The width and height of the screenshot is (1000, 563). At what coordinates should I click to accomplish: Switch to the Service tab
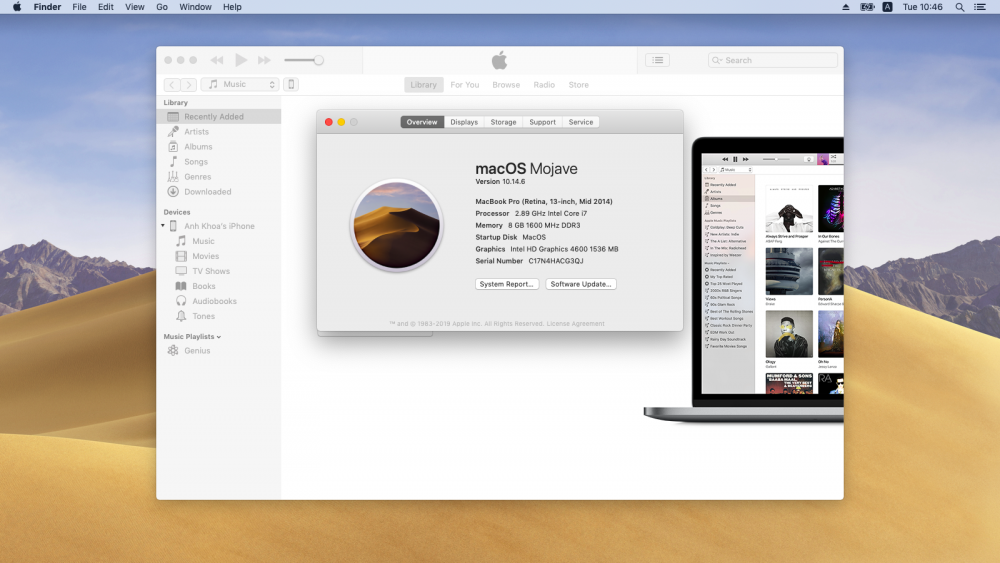tap(580, 122)
